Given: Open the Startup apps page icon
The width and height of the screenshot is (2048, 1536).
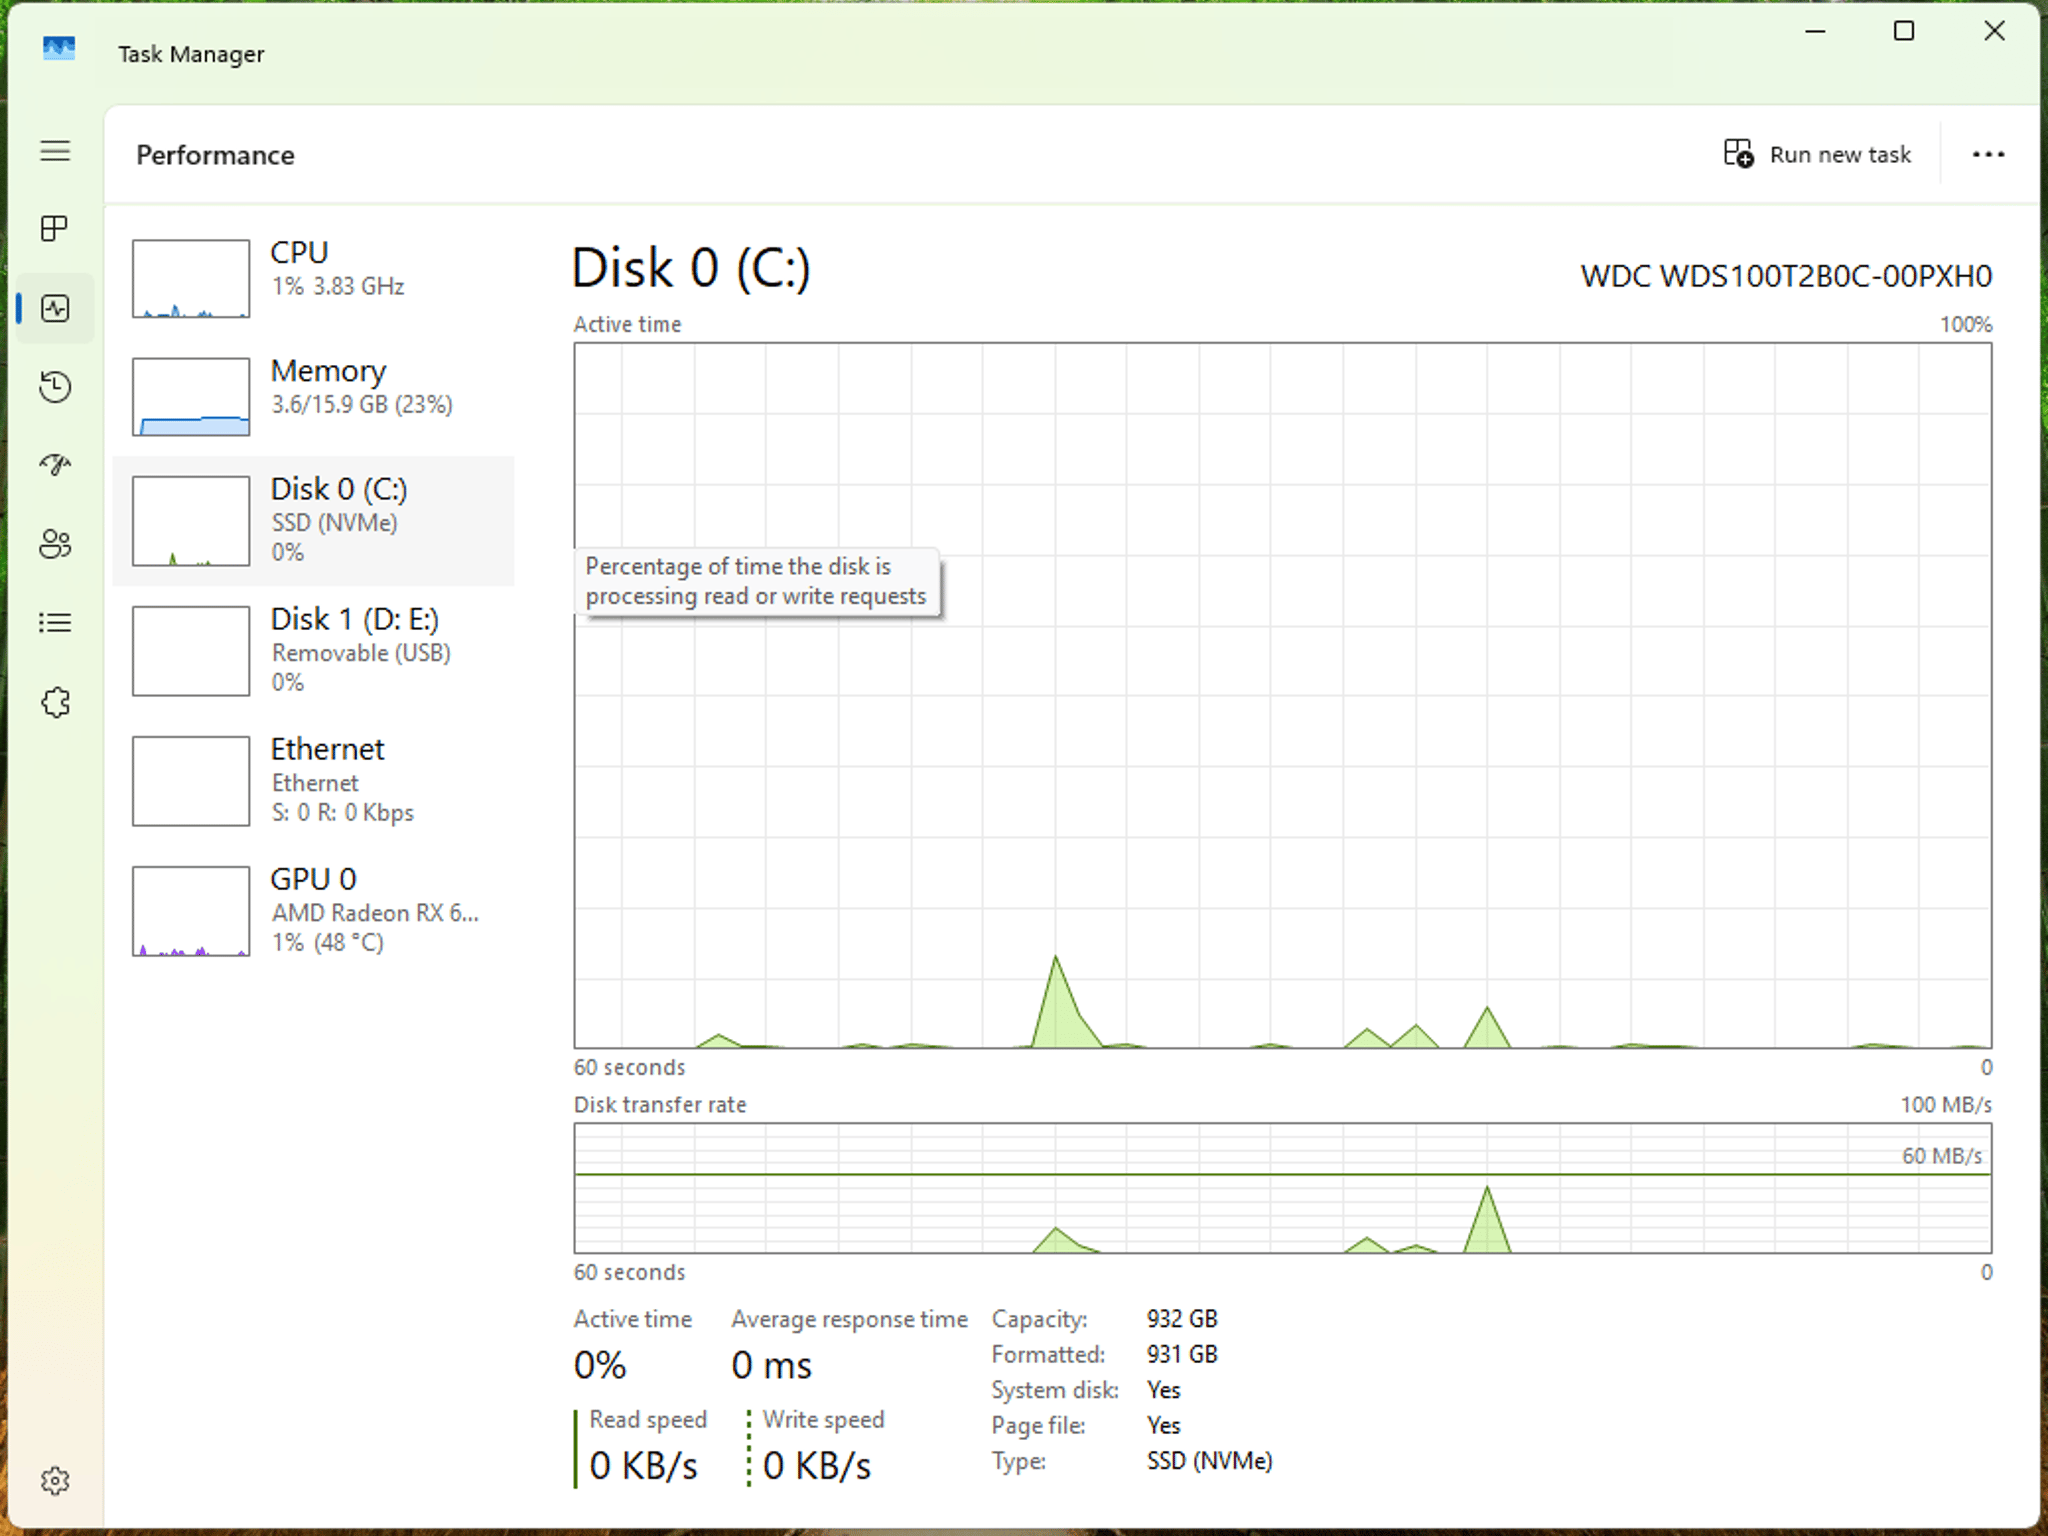Looking at the screenshot, I should click(55, 465).
